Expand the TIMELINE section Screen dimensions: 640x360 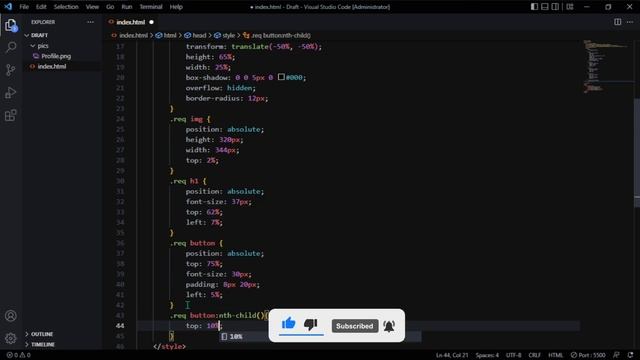click(43, 344)
